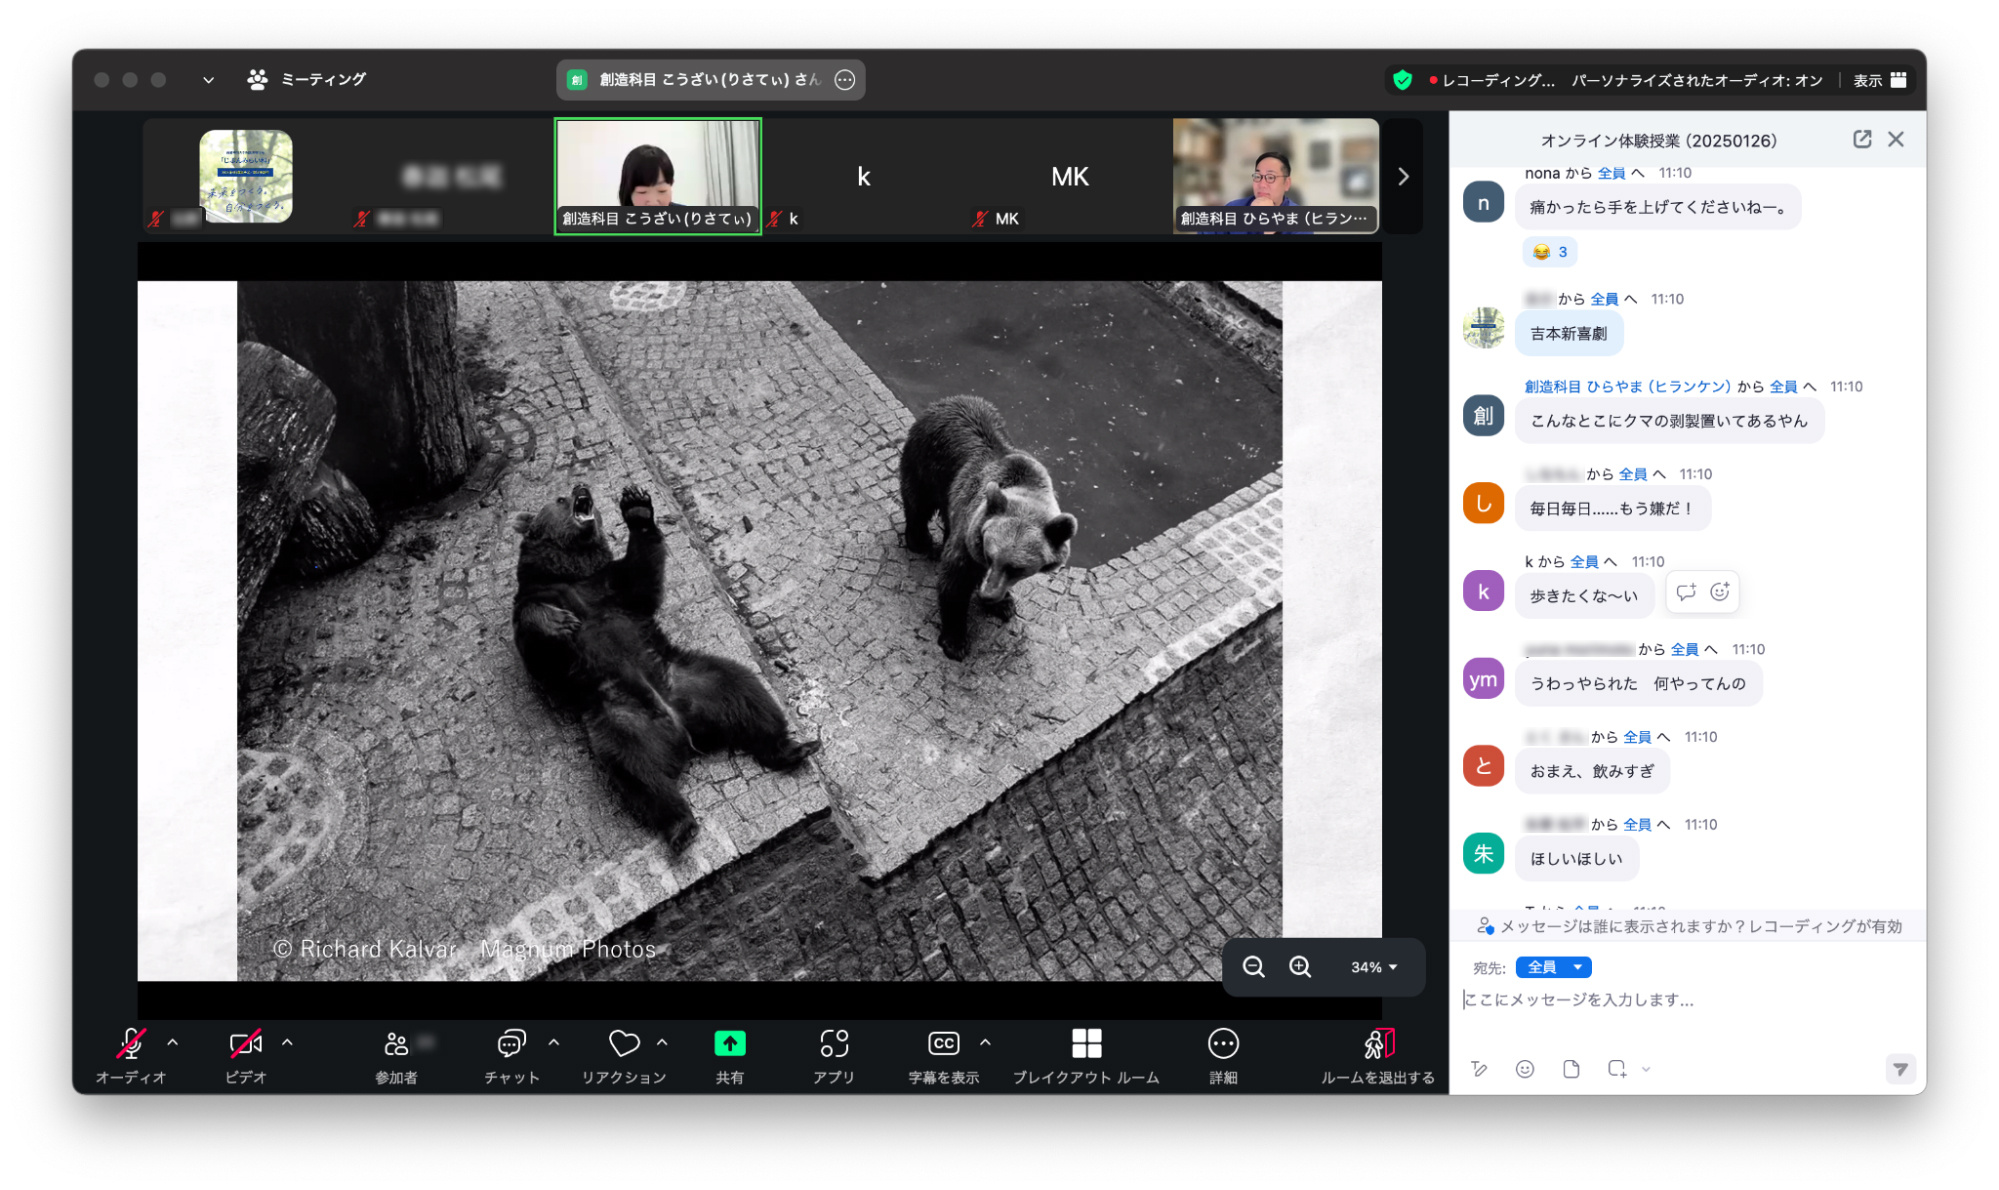This screenshot has height=1190, width=1999.
Task: Reply to the 歩きたくな〜い message
Action: 1686,592
